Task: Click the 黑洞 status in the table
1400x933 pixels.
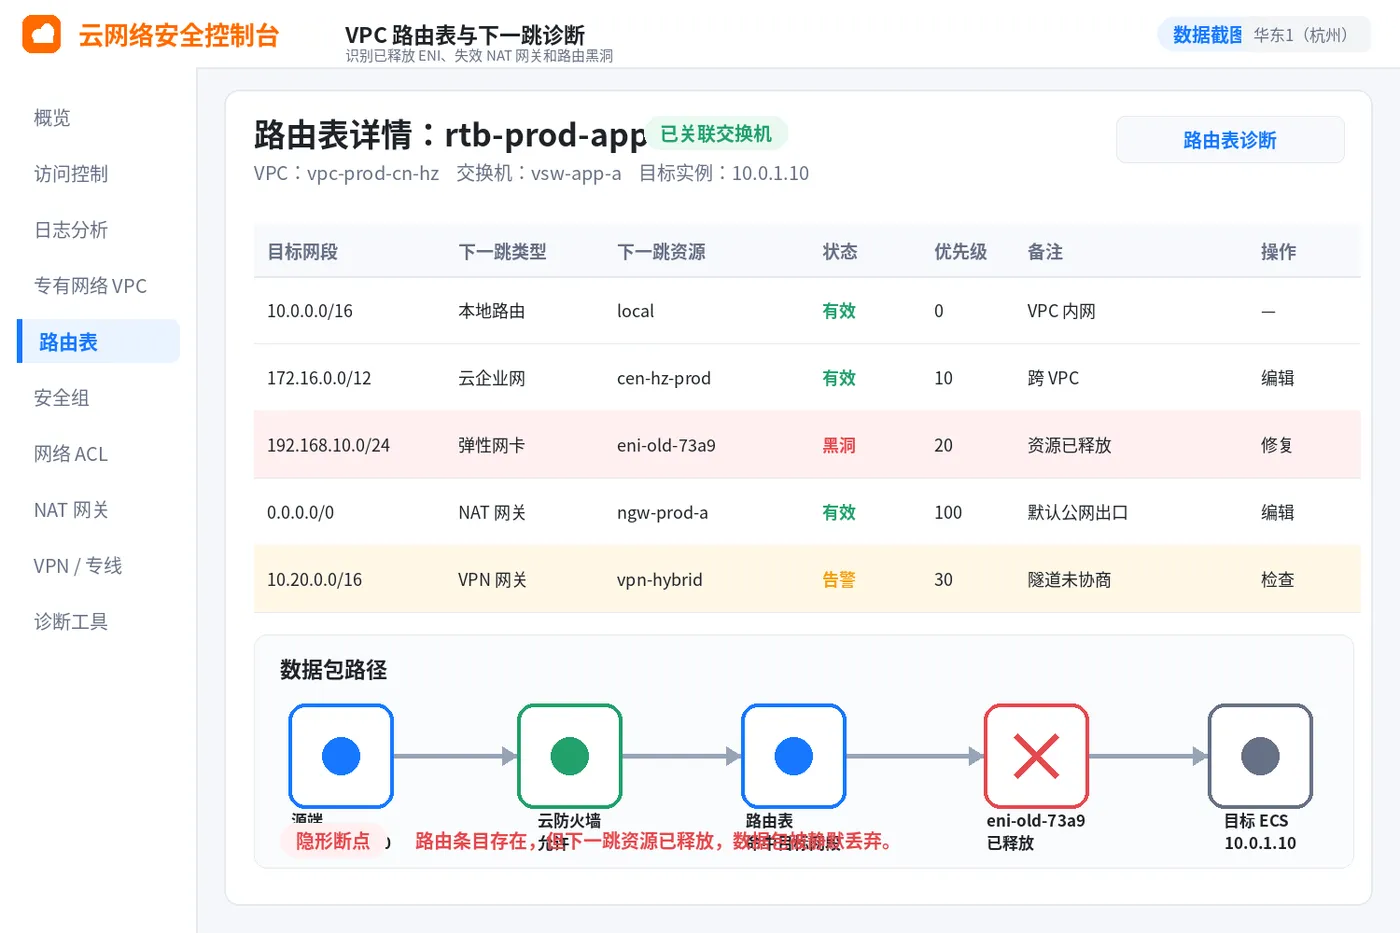Action: 839,445
